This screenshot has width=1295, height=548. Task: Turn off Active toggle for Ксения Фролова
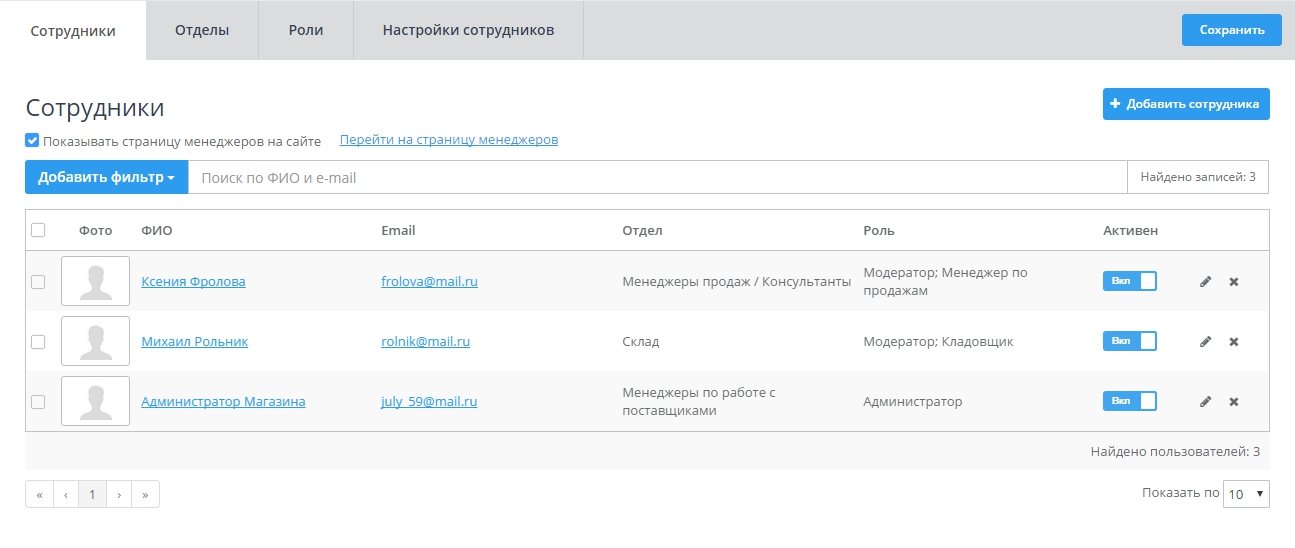1129,281
